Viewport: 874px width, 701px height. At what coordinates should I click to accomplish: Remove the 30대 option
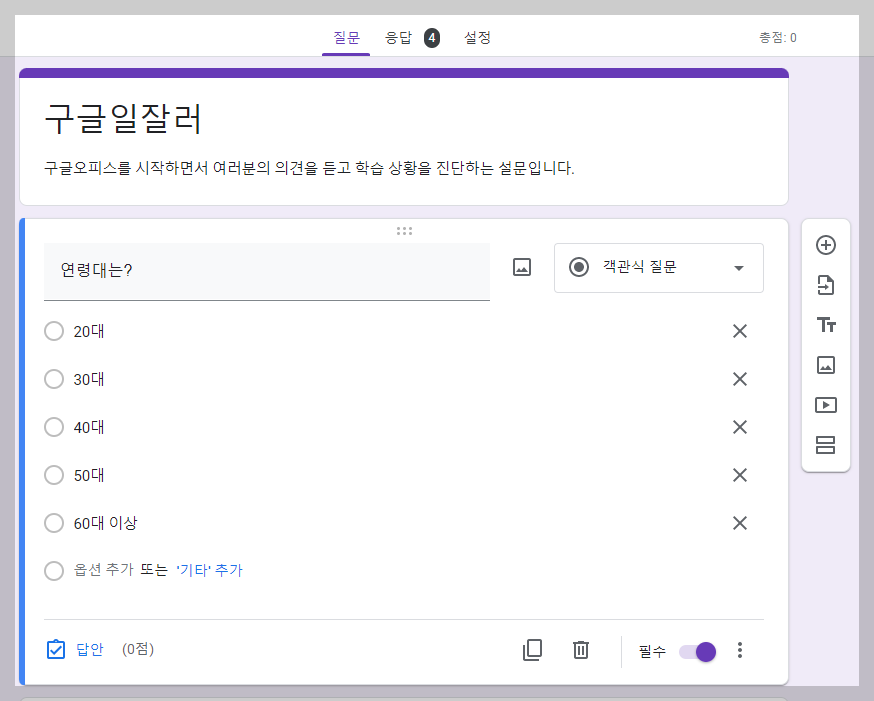tap(740, 379)
